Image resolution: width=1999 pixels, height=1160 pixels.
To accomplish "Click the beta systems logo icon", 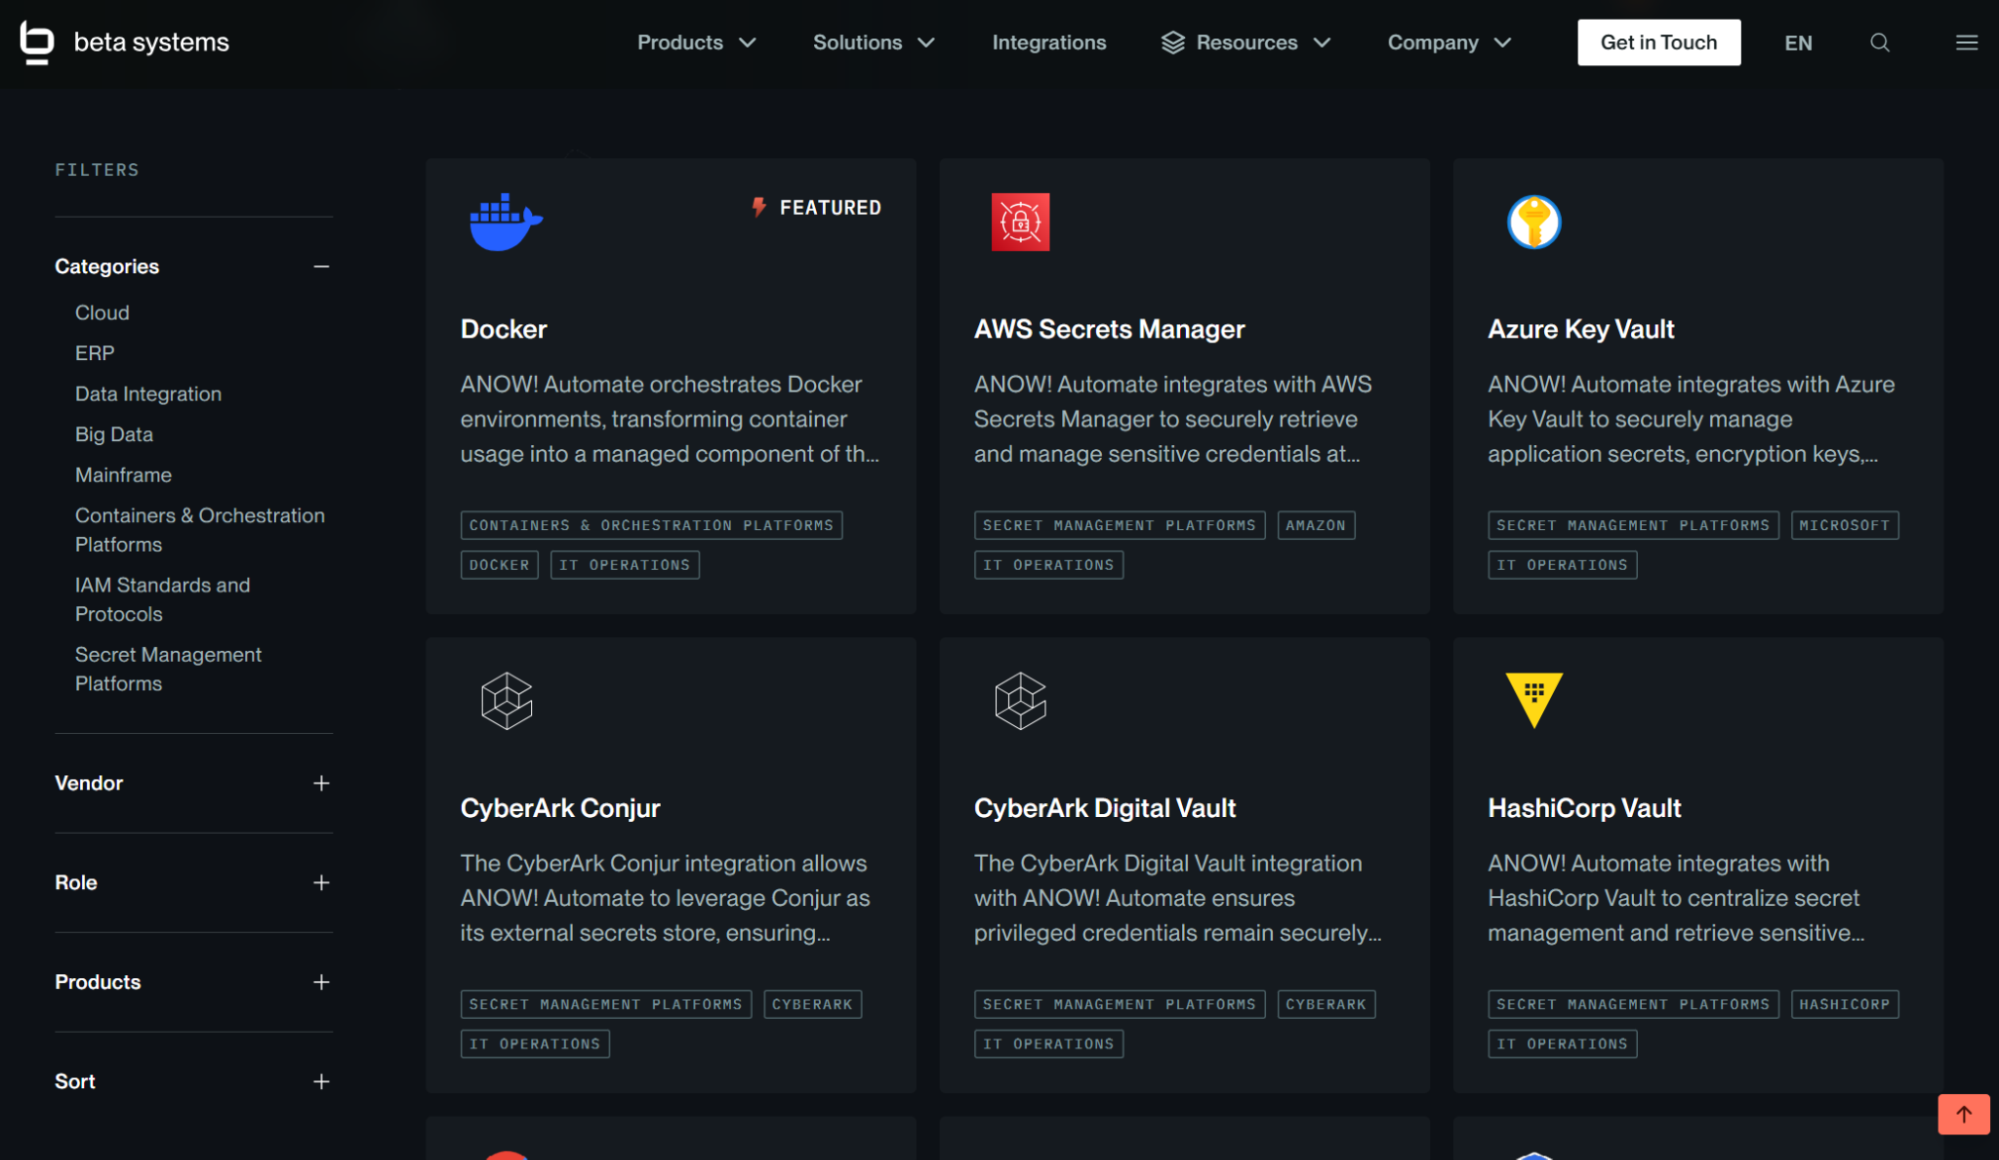I will [37, 42].
